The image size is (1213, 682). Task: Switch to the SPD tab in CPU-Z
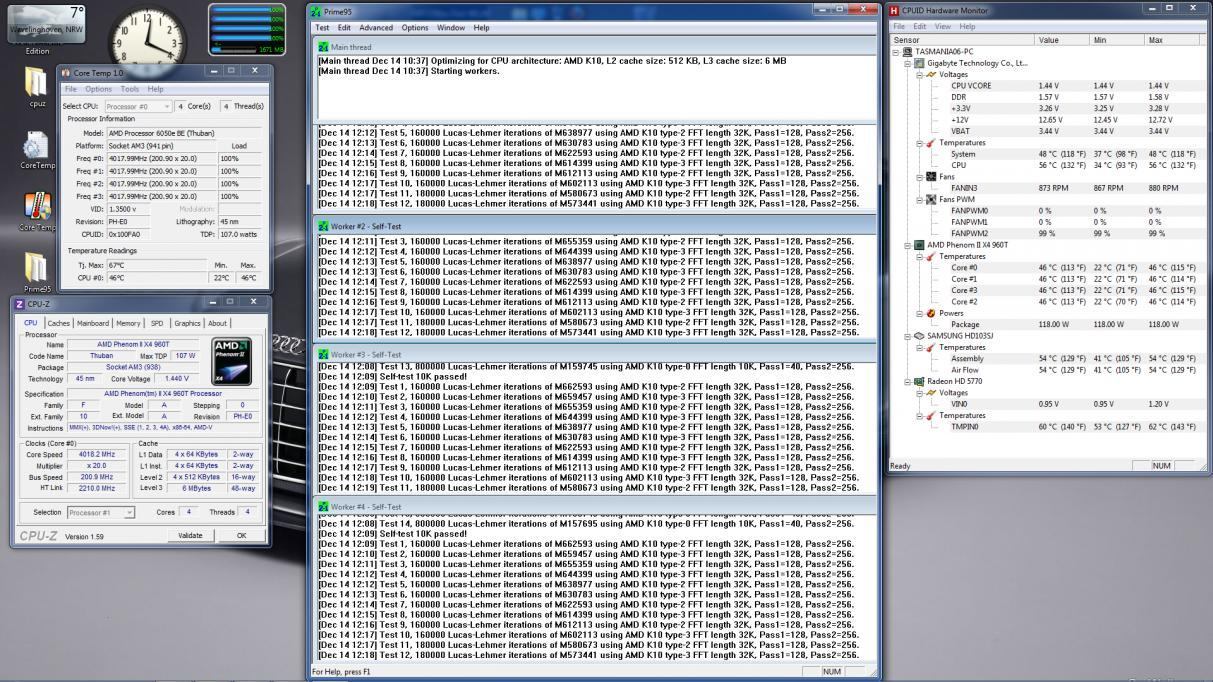tap(157, 323)
